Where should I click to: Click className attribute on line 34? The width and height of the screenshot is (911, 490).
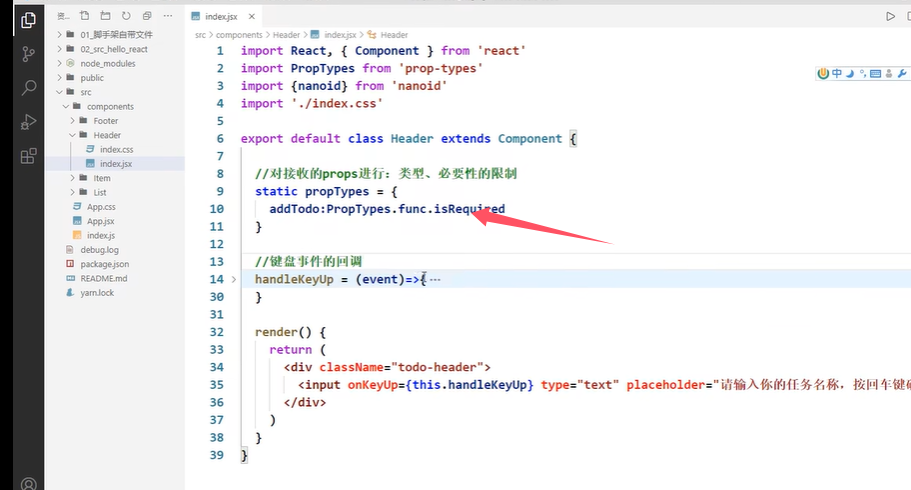(351, 367)
